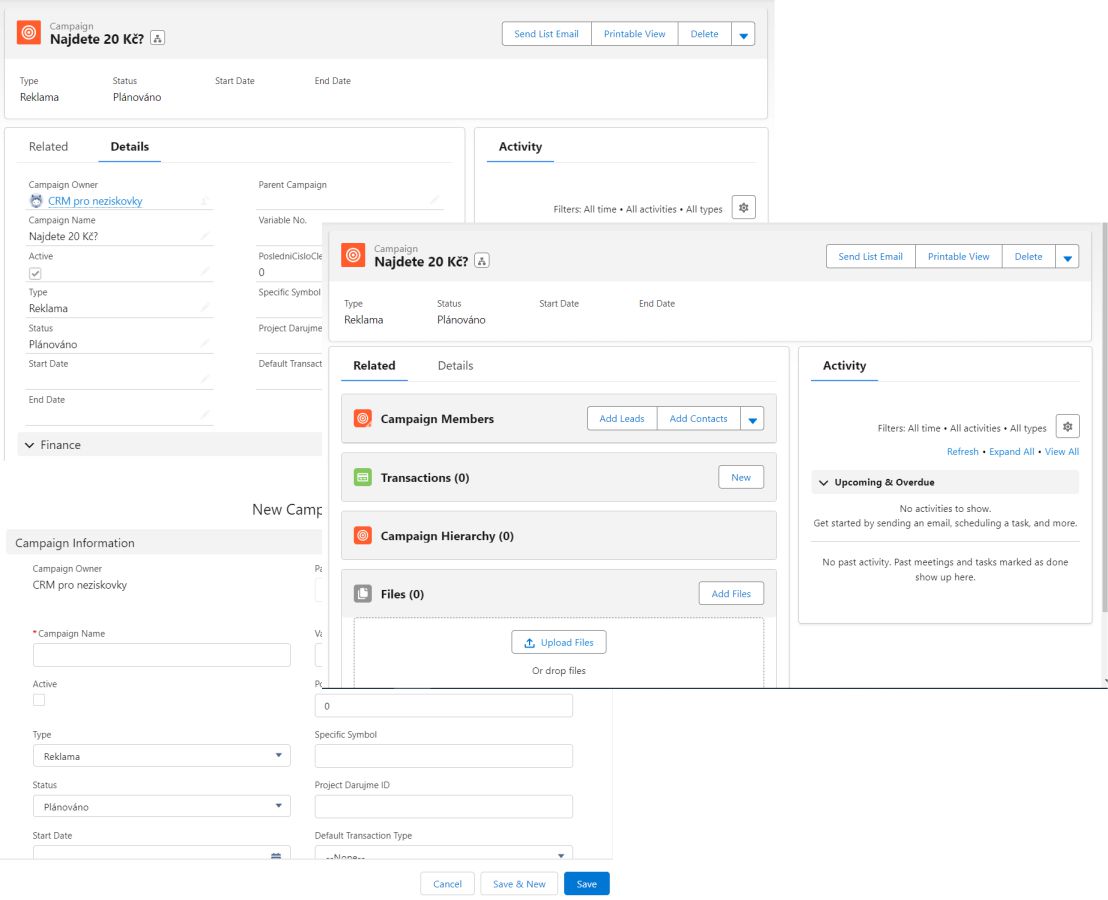Enable the Active checkbox in the New Campaign form
This screenshot has width=1108, height=900.
(x=39, y=700)
